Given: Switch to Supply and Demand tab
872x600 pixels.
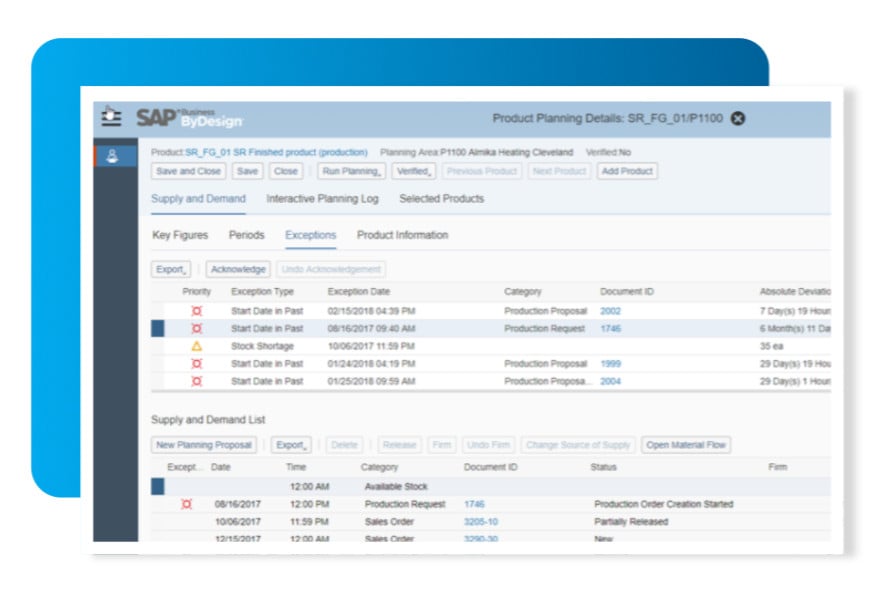Looking at the screenshot, I should tap(199, 199).
